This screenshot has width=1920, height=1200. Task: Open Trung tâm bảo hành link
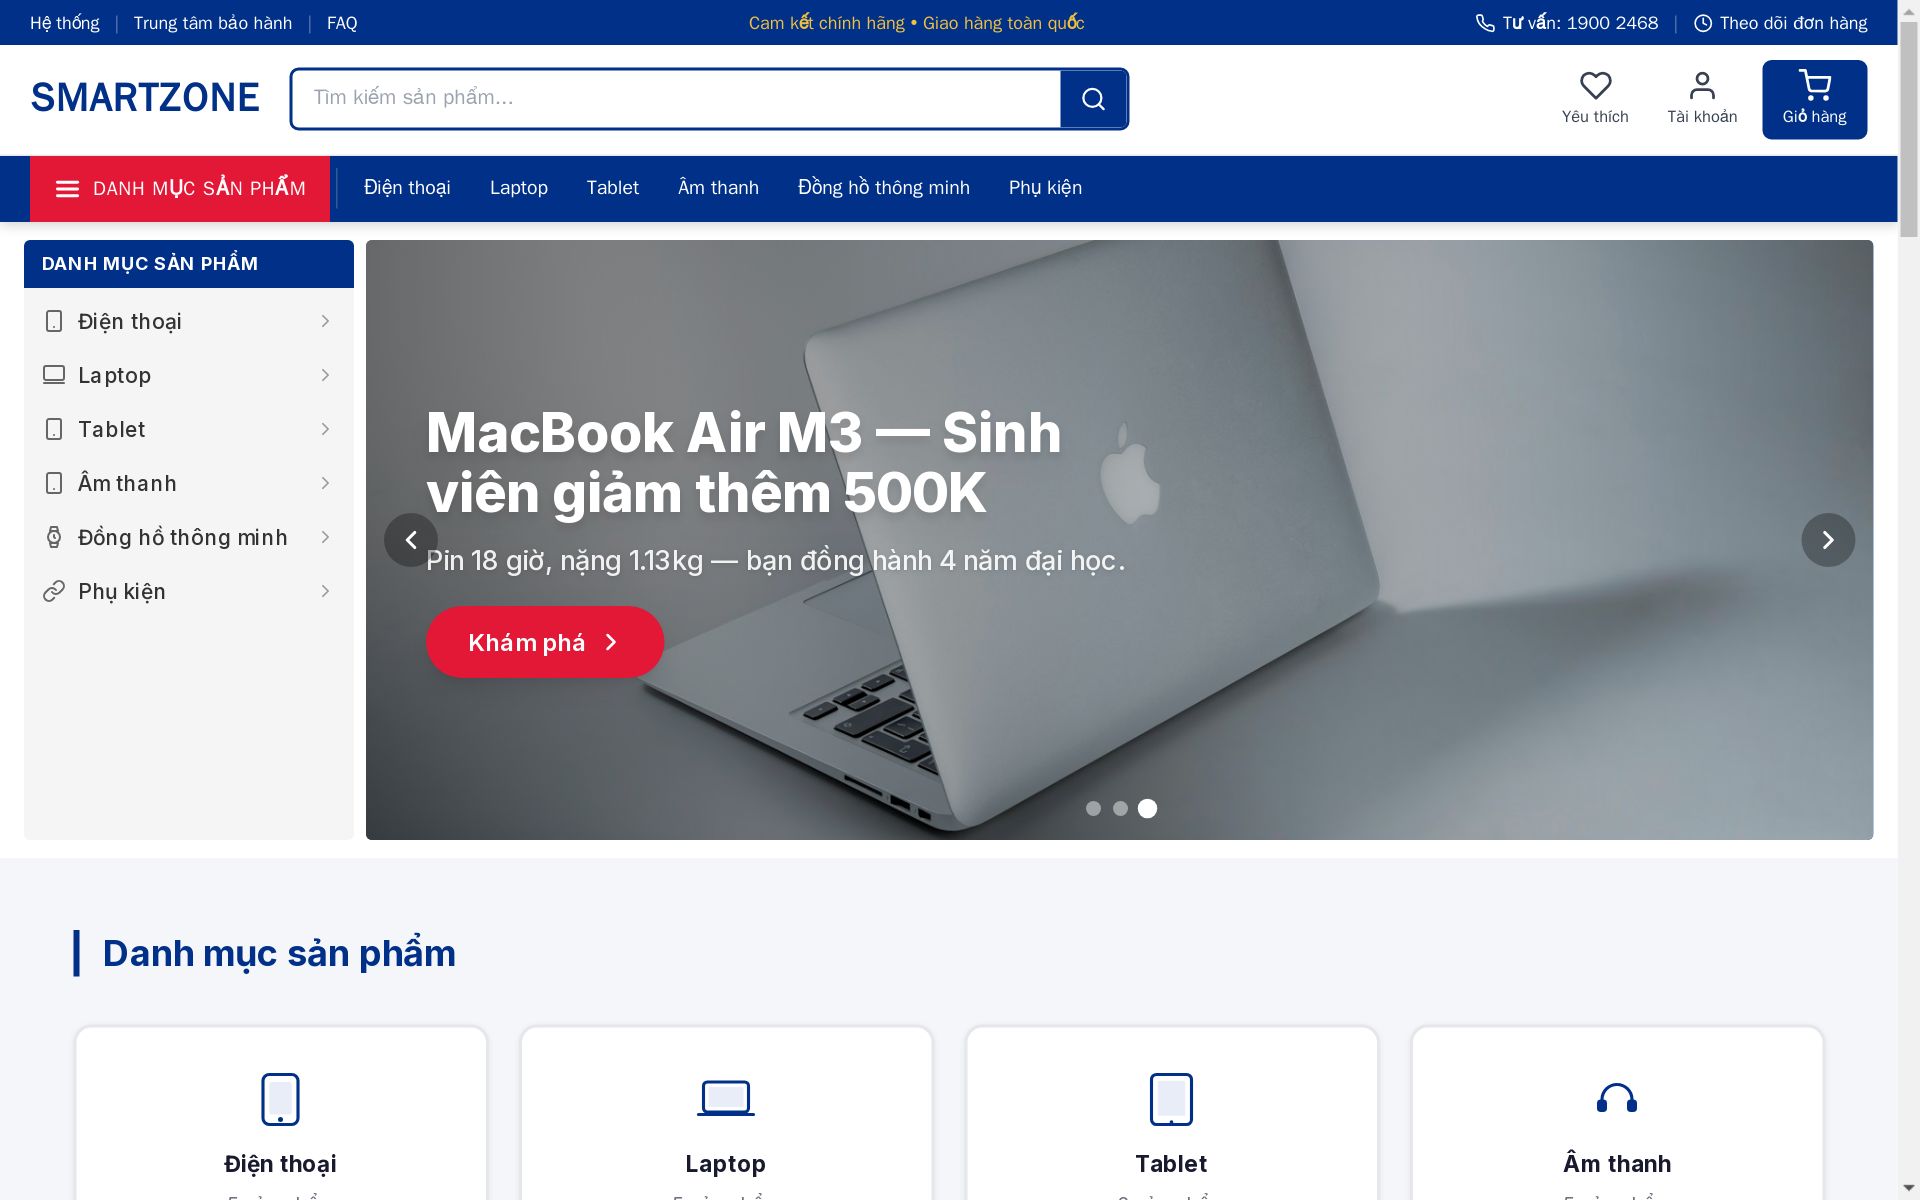(213, 23)
